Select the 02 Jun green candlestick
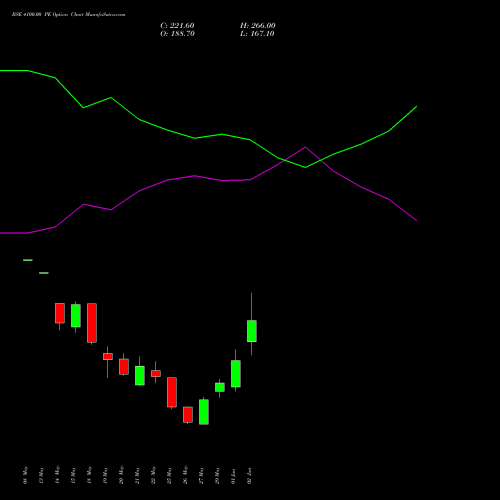The image size is (500, 500). tap(252, 331)
